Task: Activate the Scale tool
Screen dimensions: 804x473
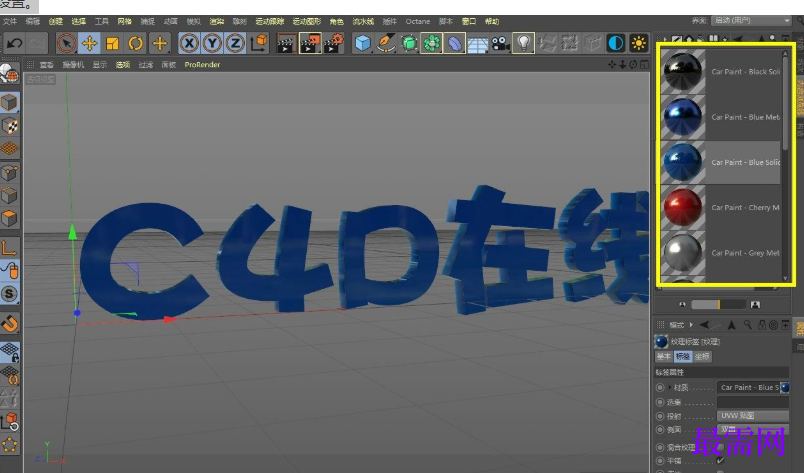Action: [x=112, y=43]
